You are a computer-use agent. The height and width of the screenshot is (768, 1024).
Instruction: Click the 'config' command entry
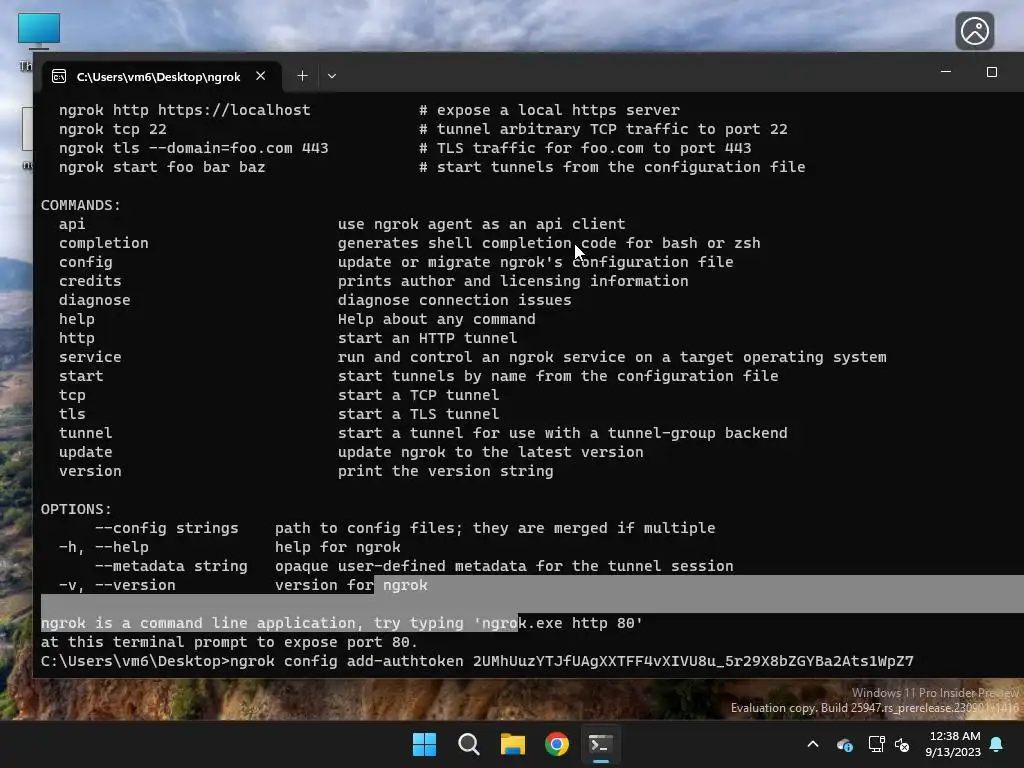pos(86,261)
